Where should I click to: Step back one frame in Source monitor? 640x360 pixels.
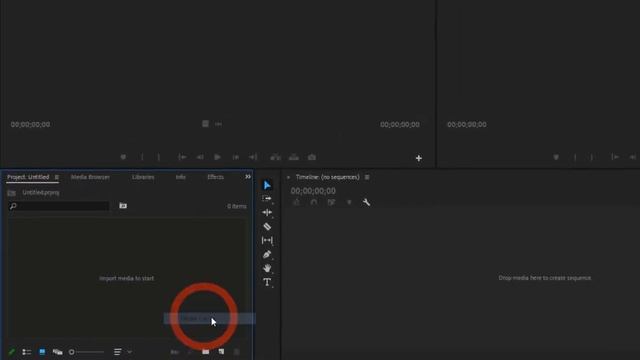point(200,157)
